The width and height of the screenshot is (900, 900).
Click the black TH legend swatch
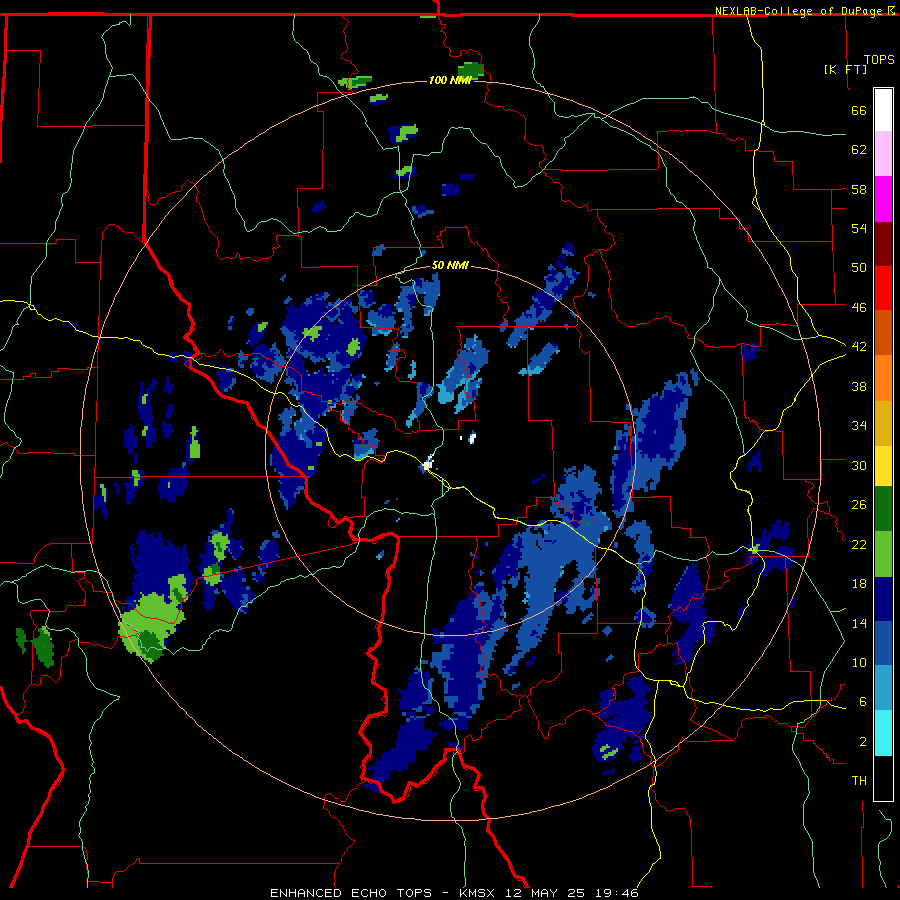(x=883, y=778)
